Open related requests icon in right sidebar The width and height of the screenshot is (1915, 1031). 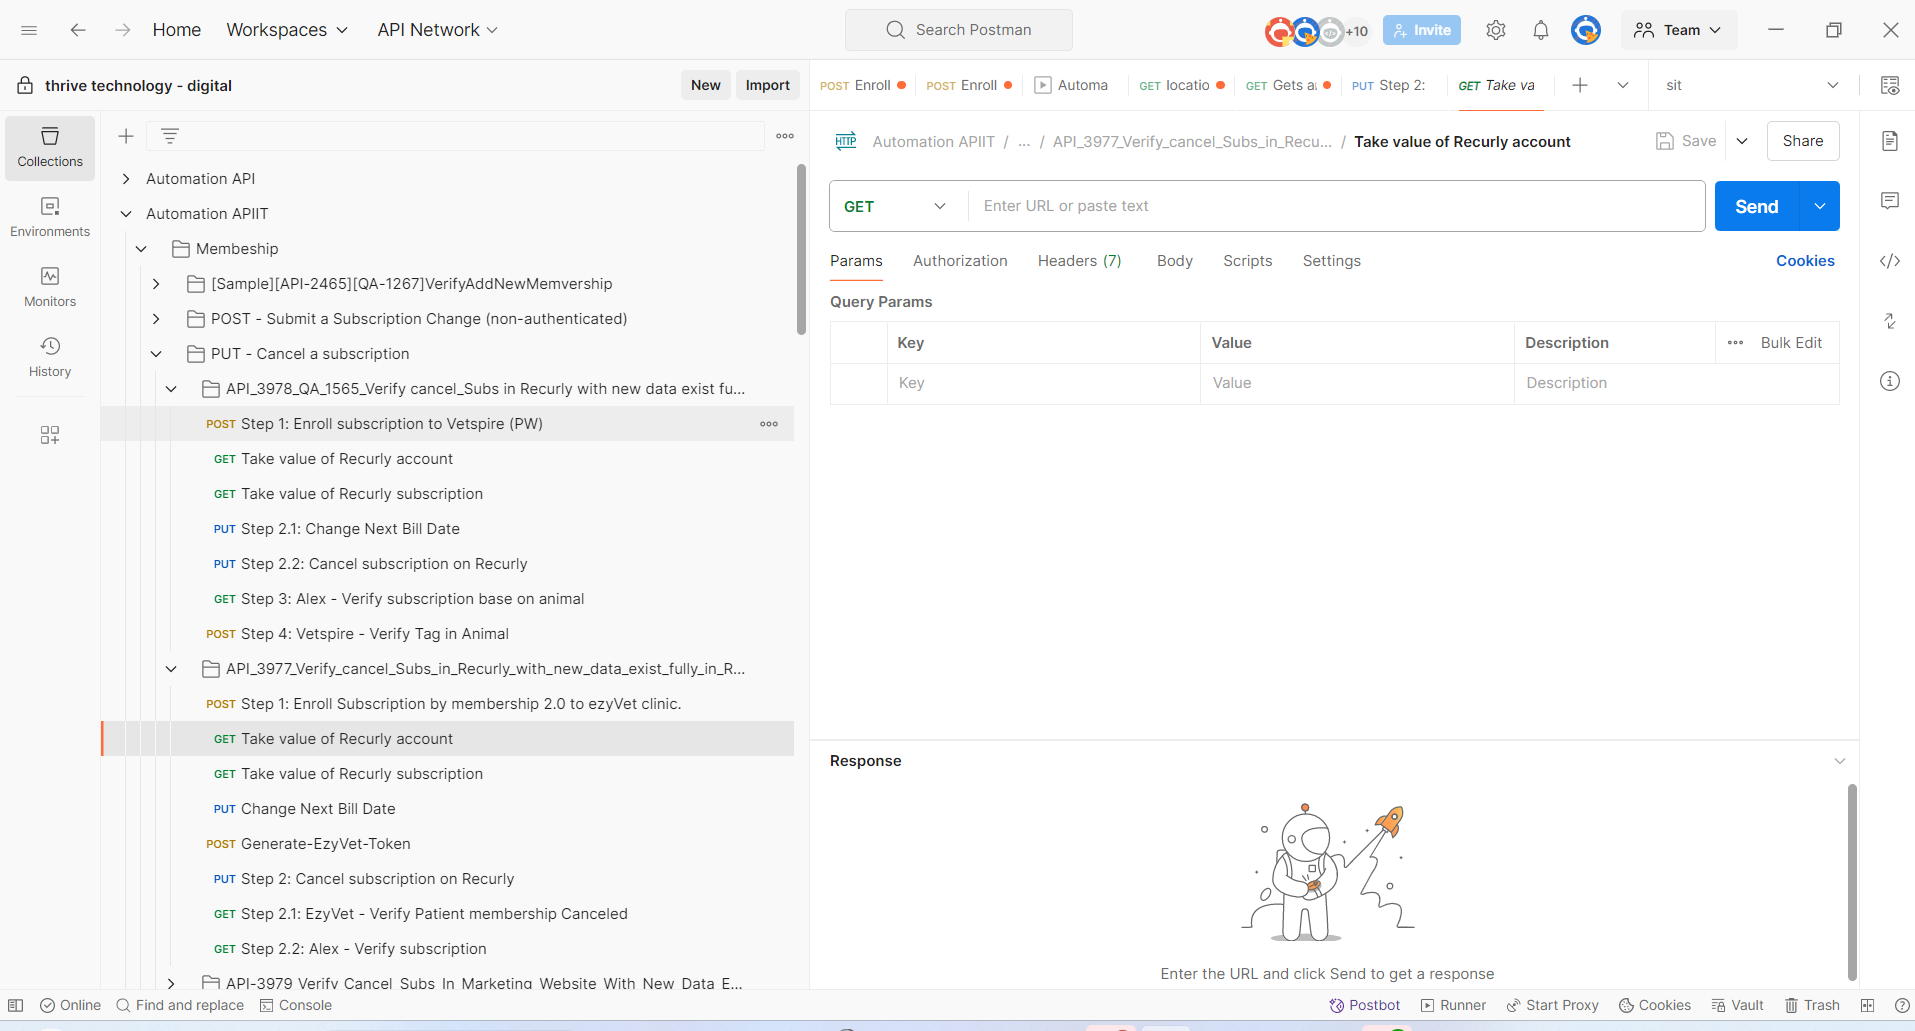pos(1890,321)
